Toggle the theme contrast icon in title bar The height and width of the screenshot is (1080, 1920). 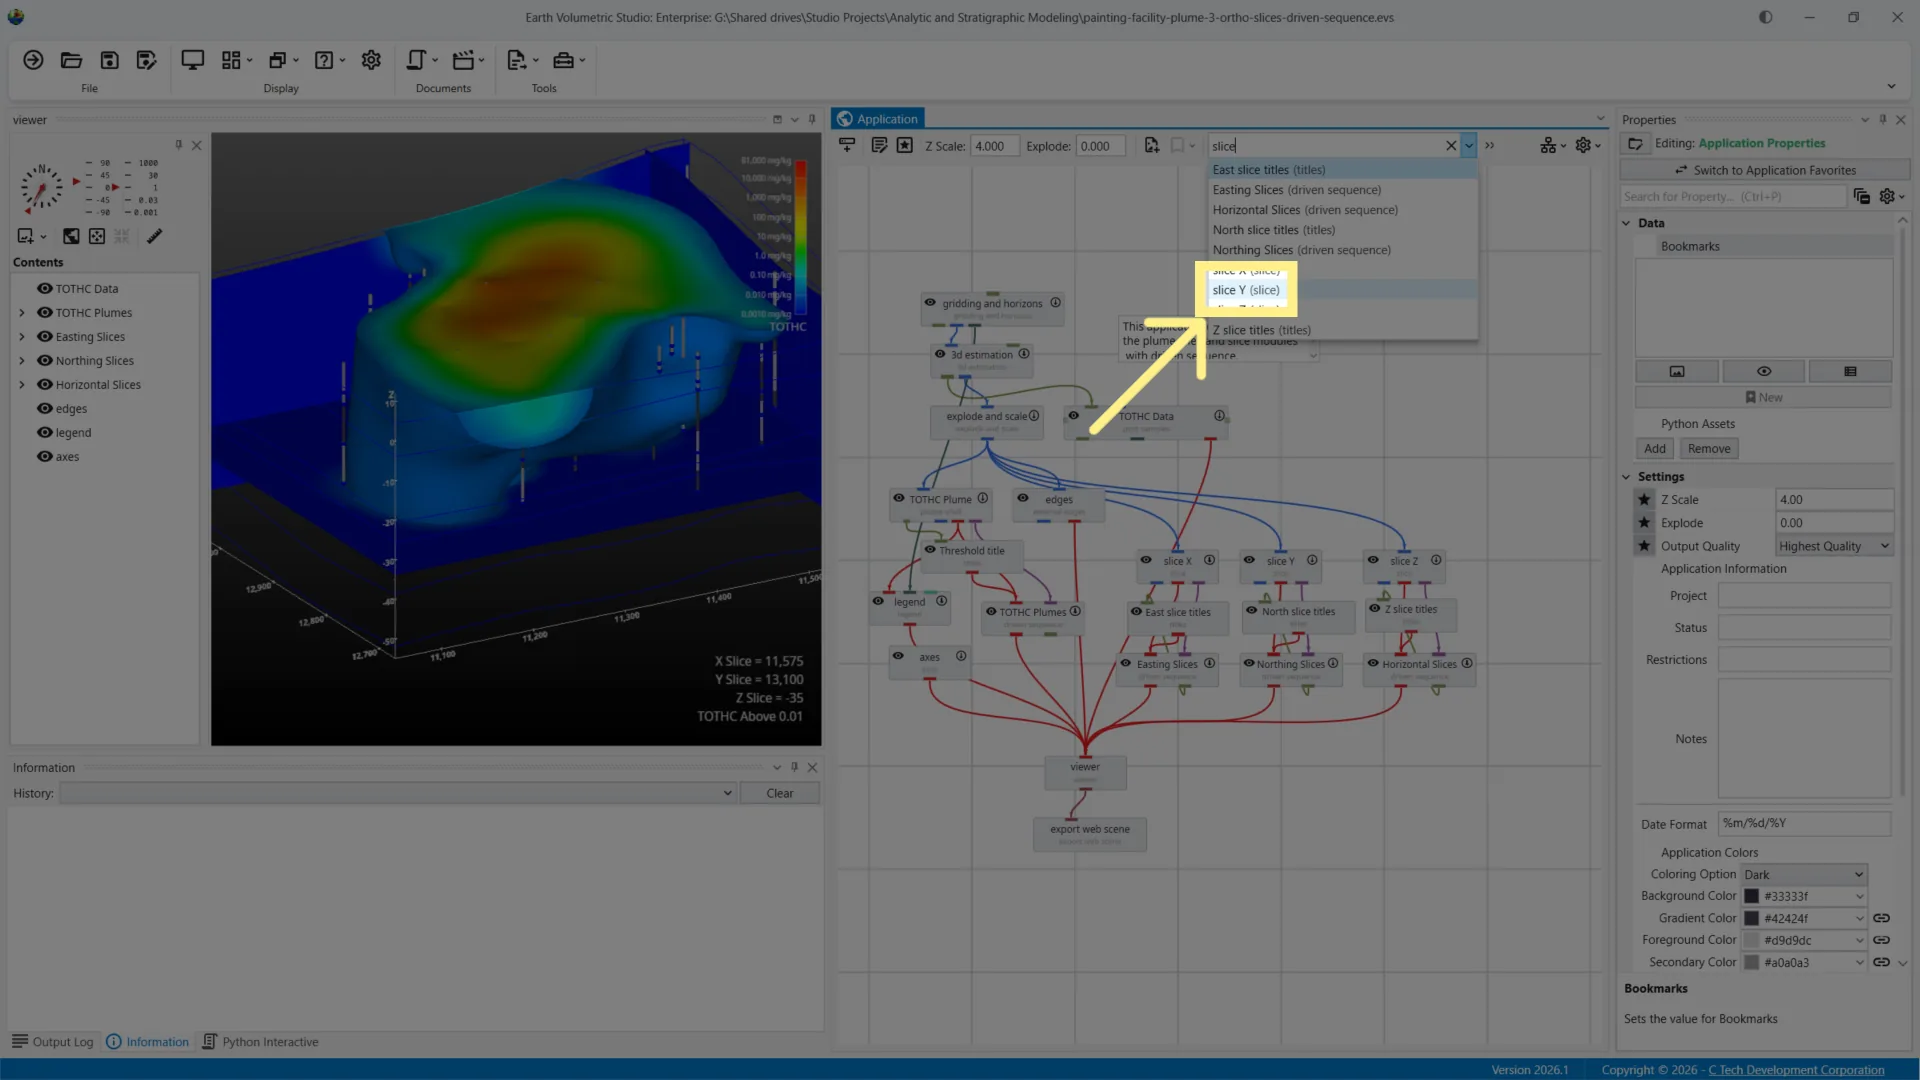[1766, 17]
